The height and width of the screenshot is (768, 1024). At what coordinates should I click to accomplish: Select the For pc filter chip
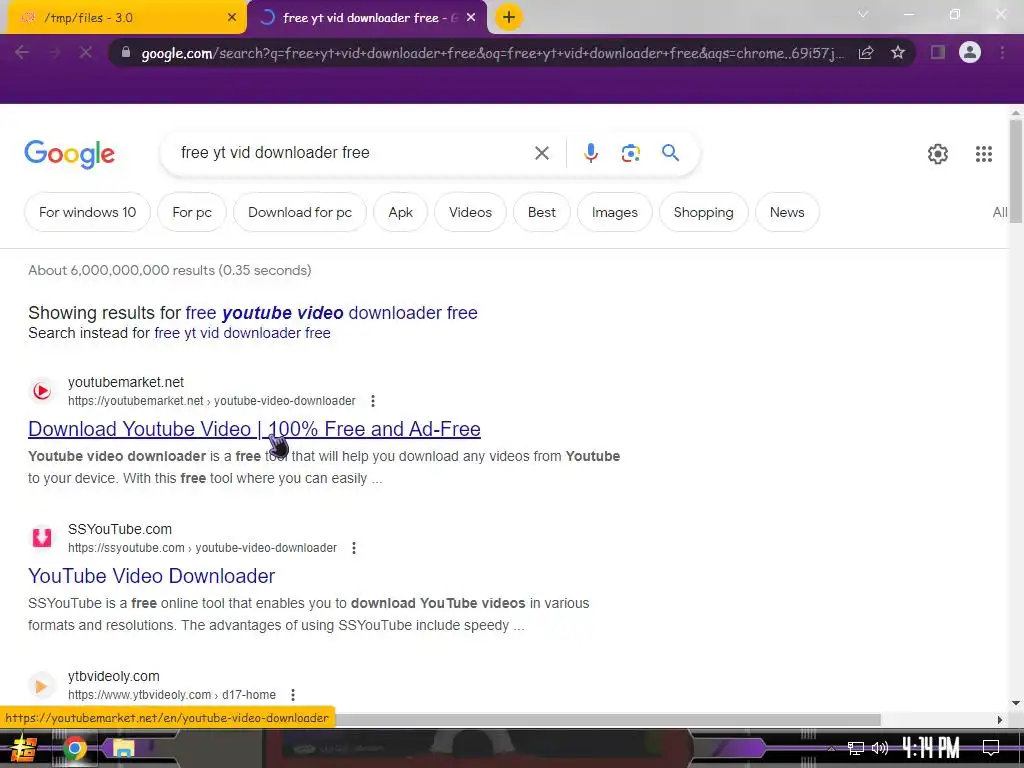click(192, 212)
